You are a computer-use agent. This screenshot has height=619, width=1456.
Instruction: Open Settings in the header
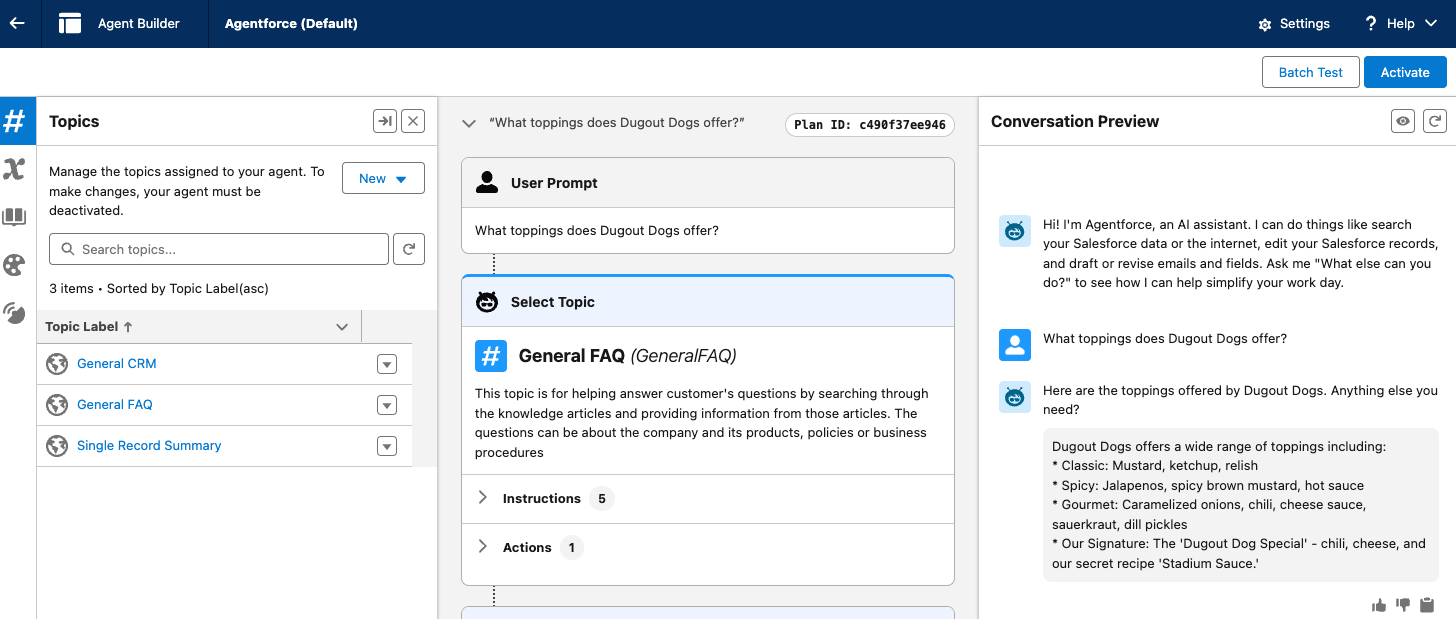pos(1293,23)
